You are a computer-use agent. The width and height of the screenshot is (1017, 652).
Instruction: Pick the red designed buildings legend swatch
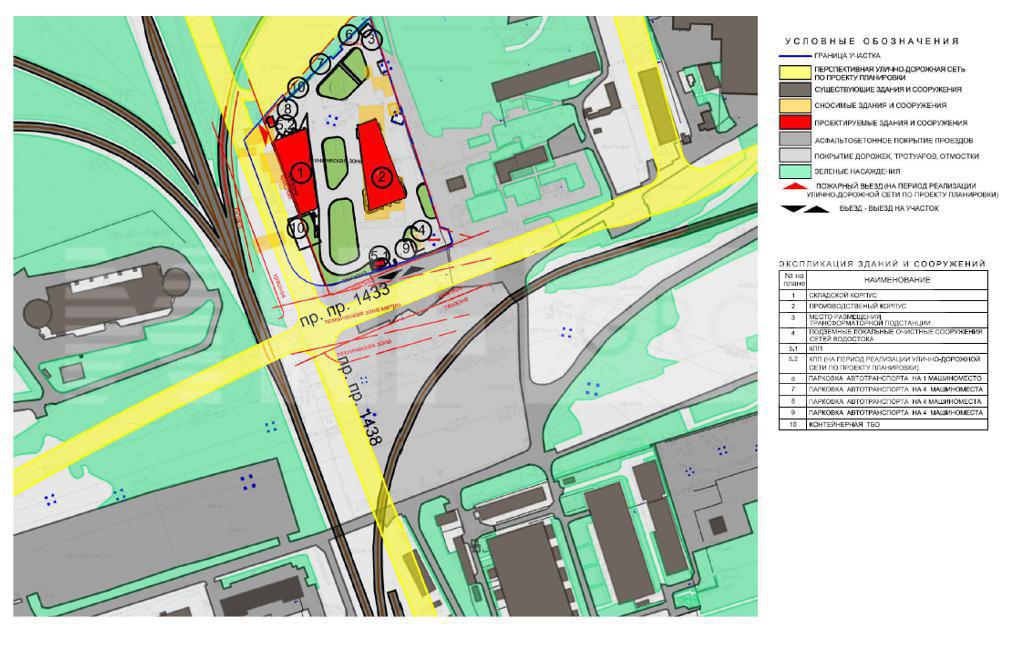(795, 122)
